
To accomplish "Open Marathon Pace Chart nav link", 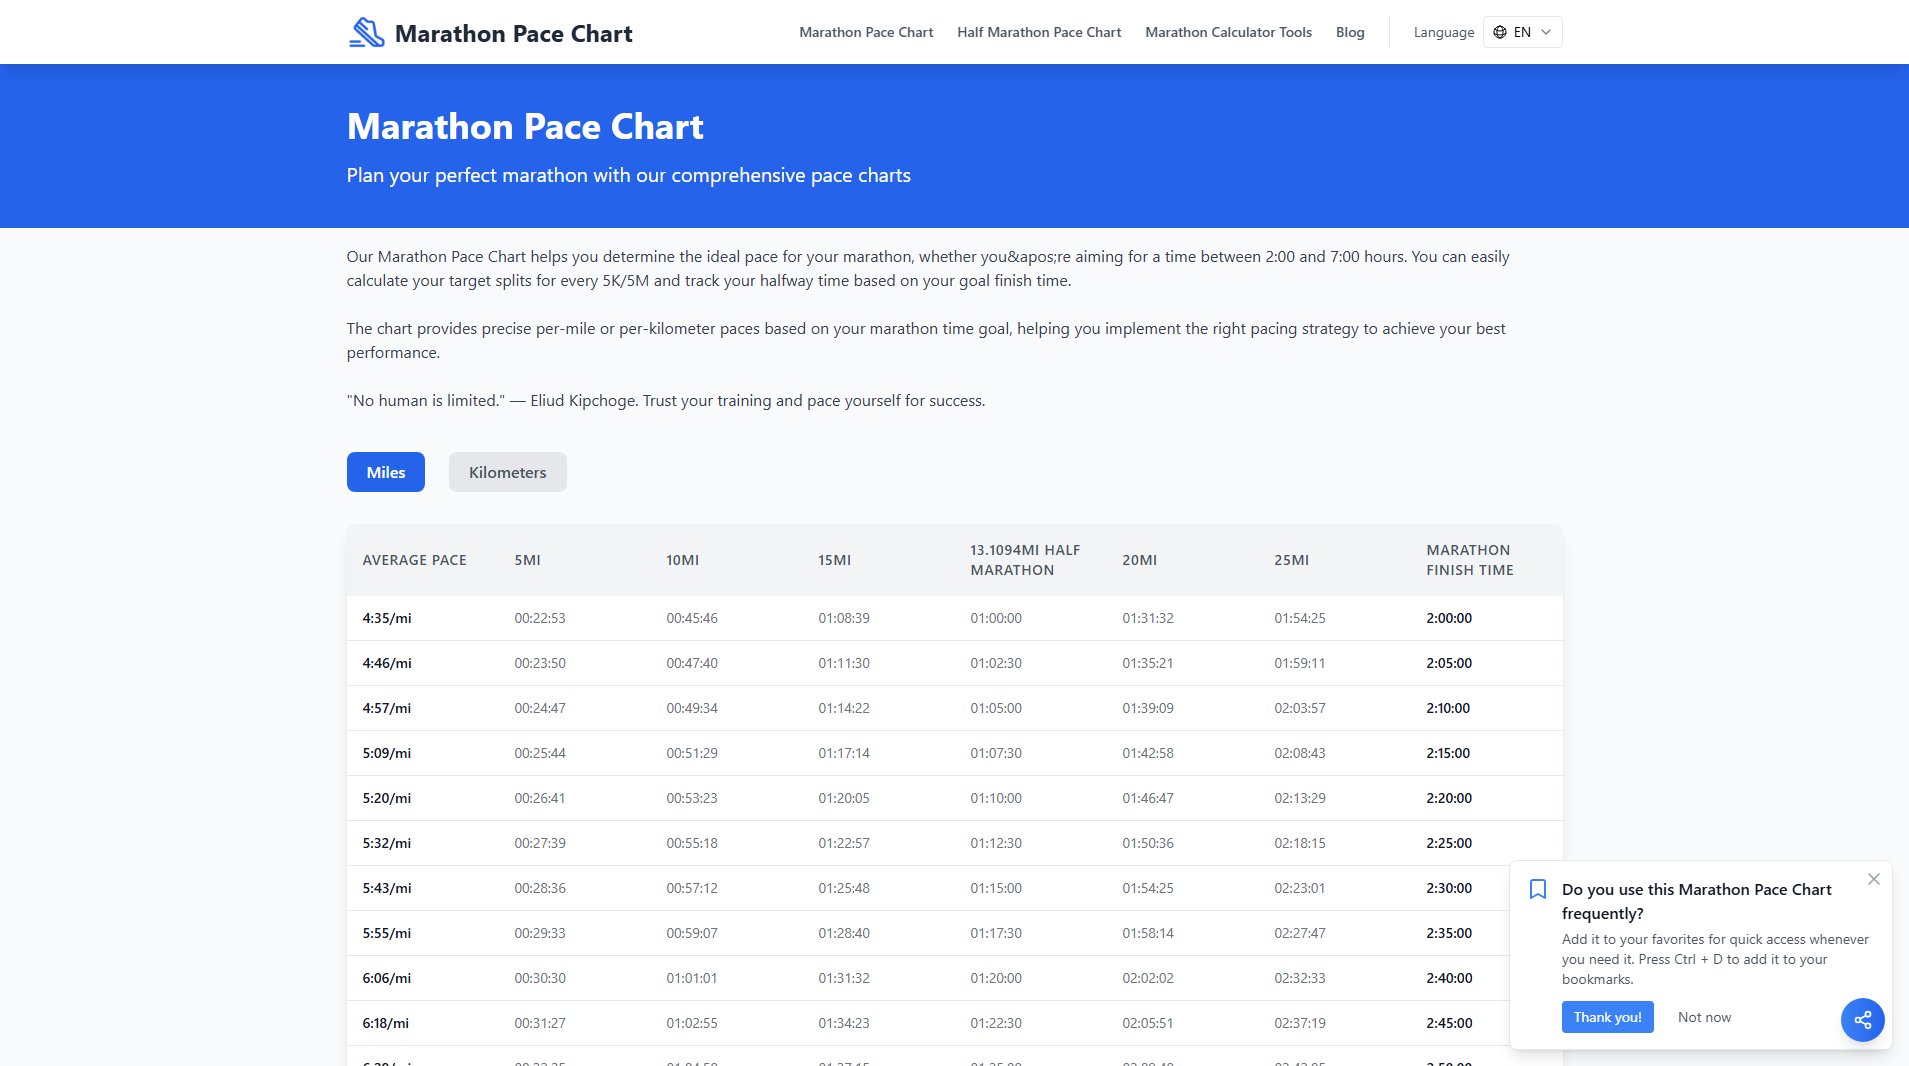I will [x=865, y=32].
